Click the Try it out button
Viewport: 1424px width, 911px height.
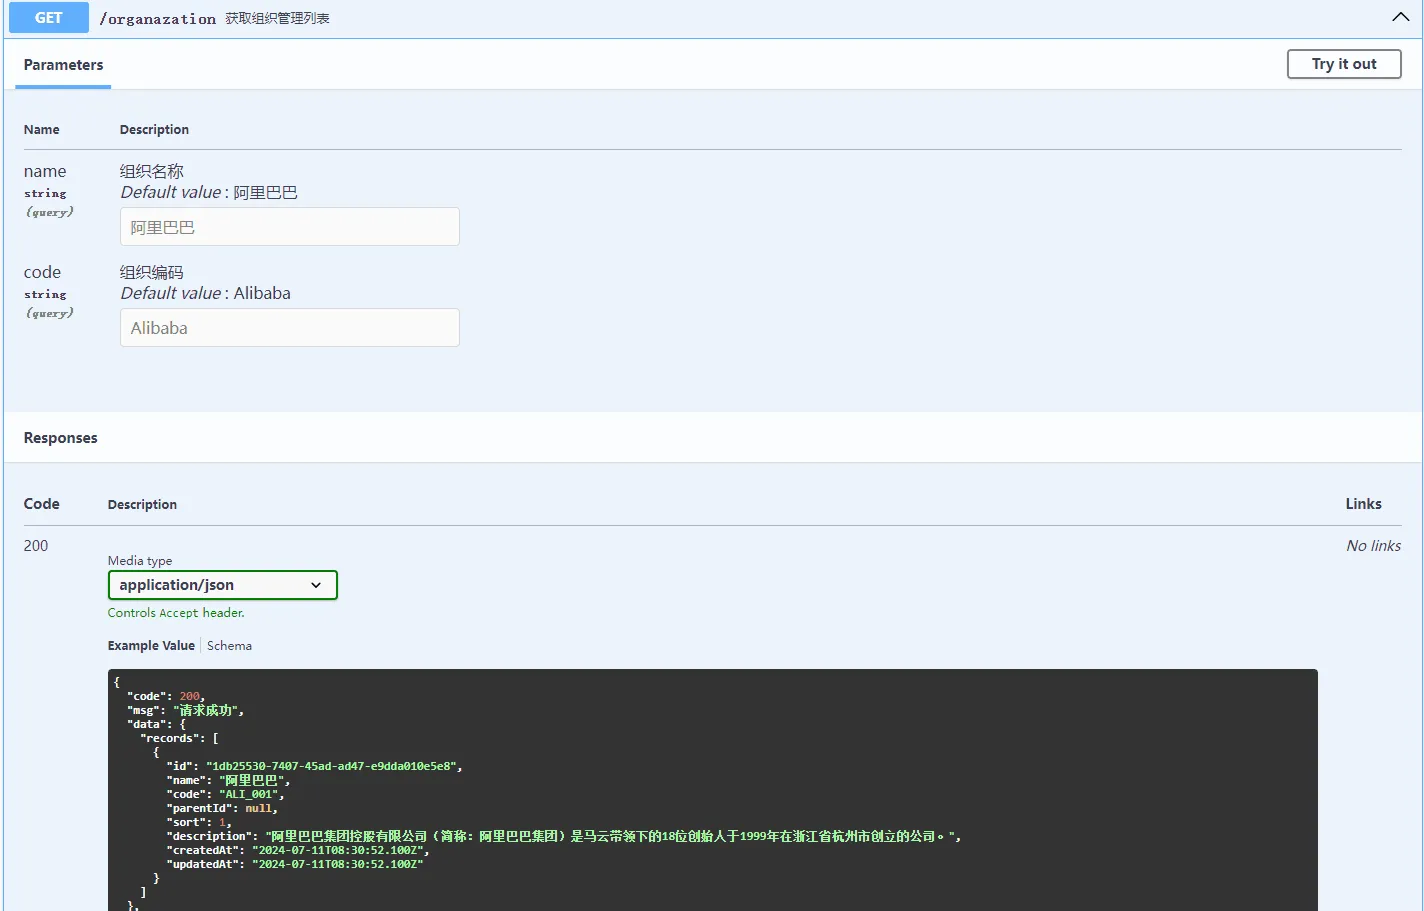[x=1343, y=64]
